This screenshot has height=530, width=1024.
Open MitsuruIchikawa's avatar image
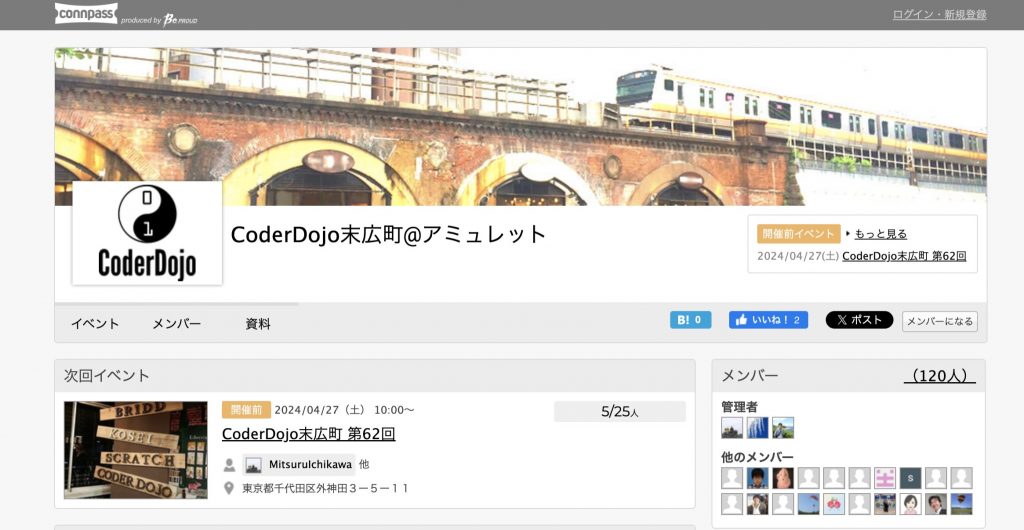(x=253, y=465)
